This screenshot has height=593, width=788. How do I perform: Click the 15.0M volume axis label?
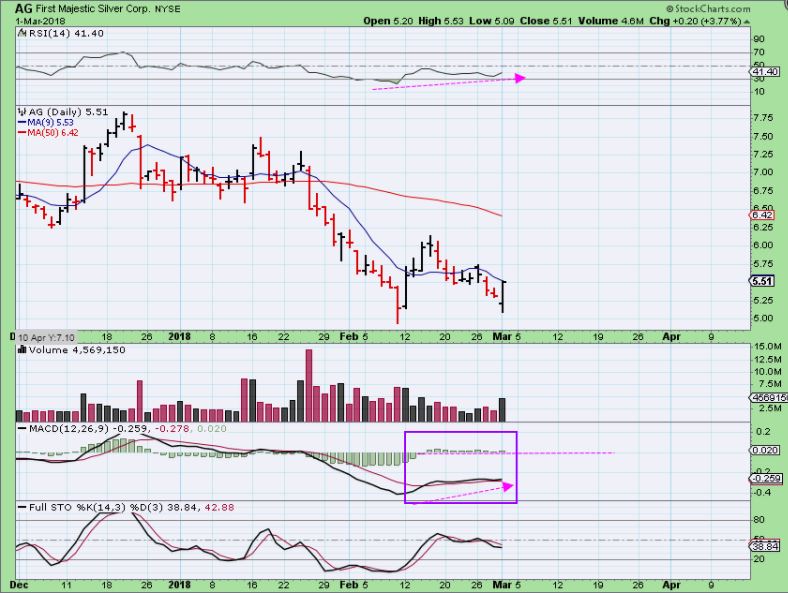click(767, 346)
